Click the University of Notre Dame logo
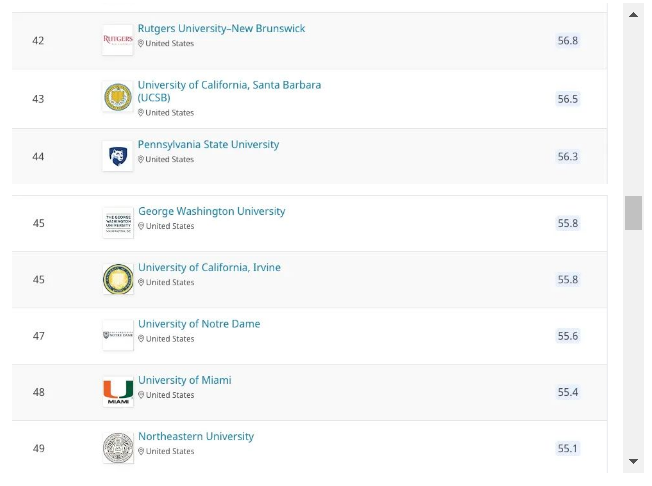Screen dimensions: 652x486 (118, 335)
